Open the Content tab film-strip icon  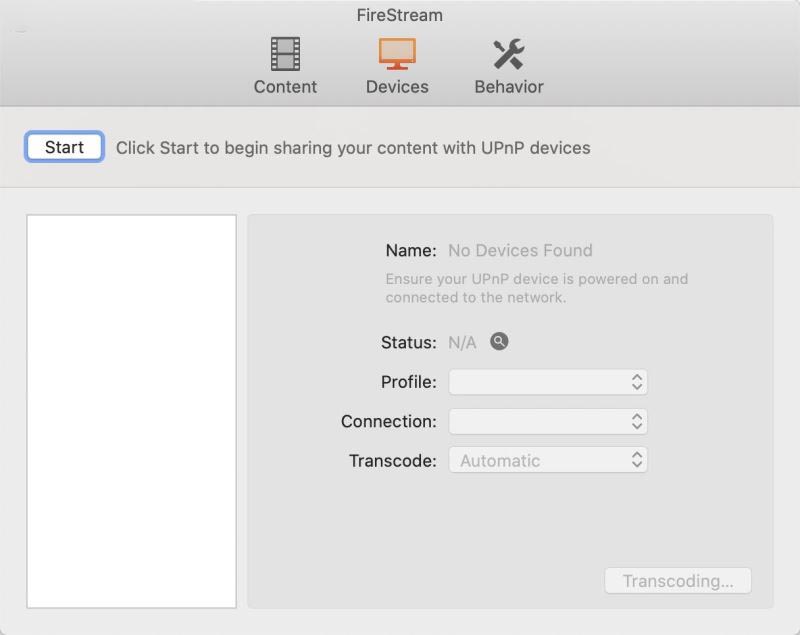point(285,54)
